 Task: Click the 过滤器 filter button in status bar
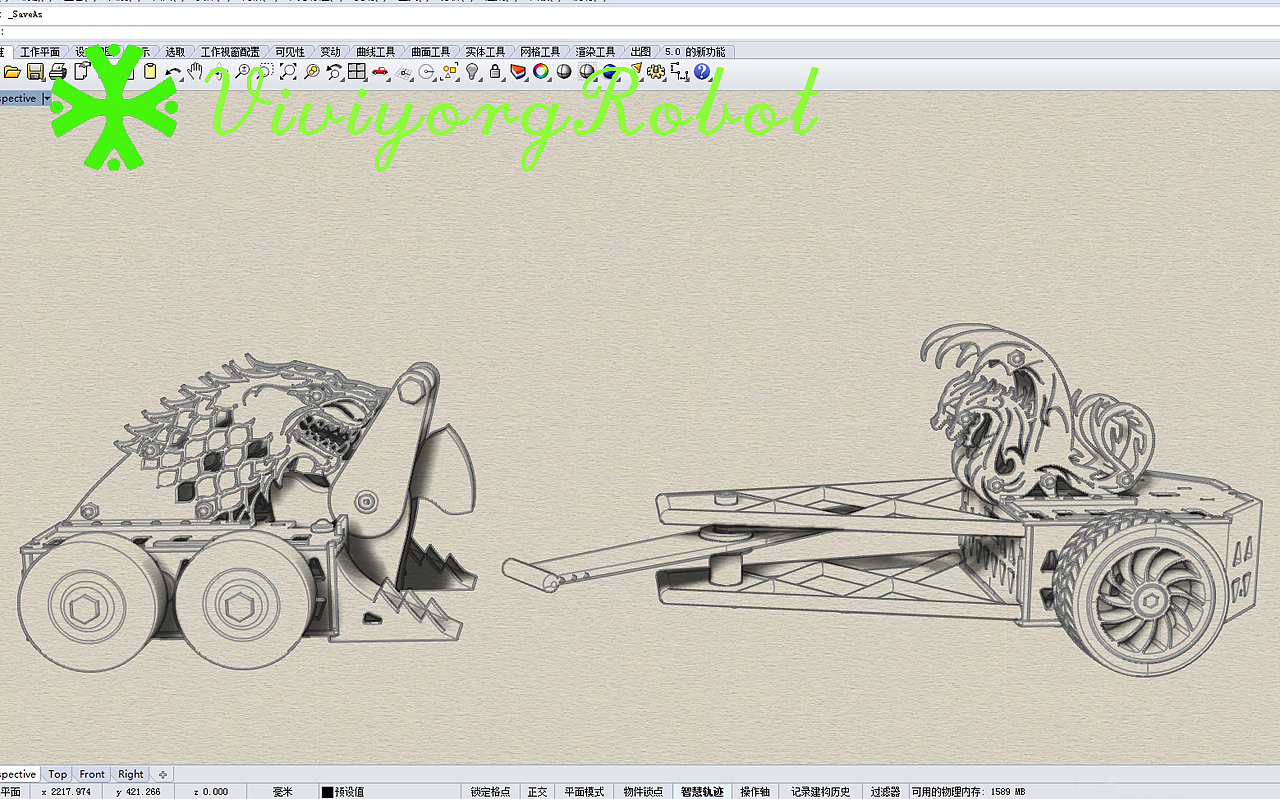(885, 791)
